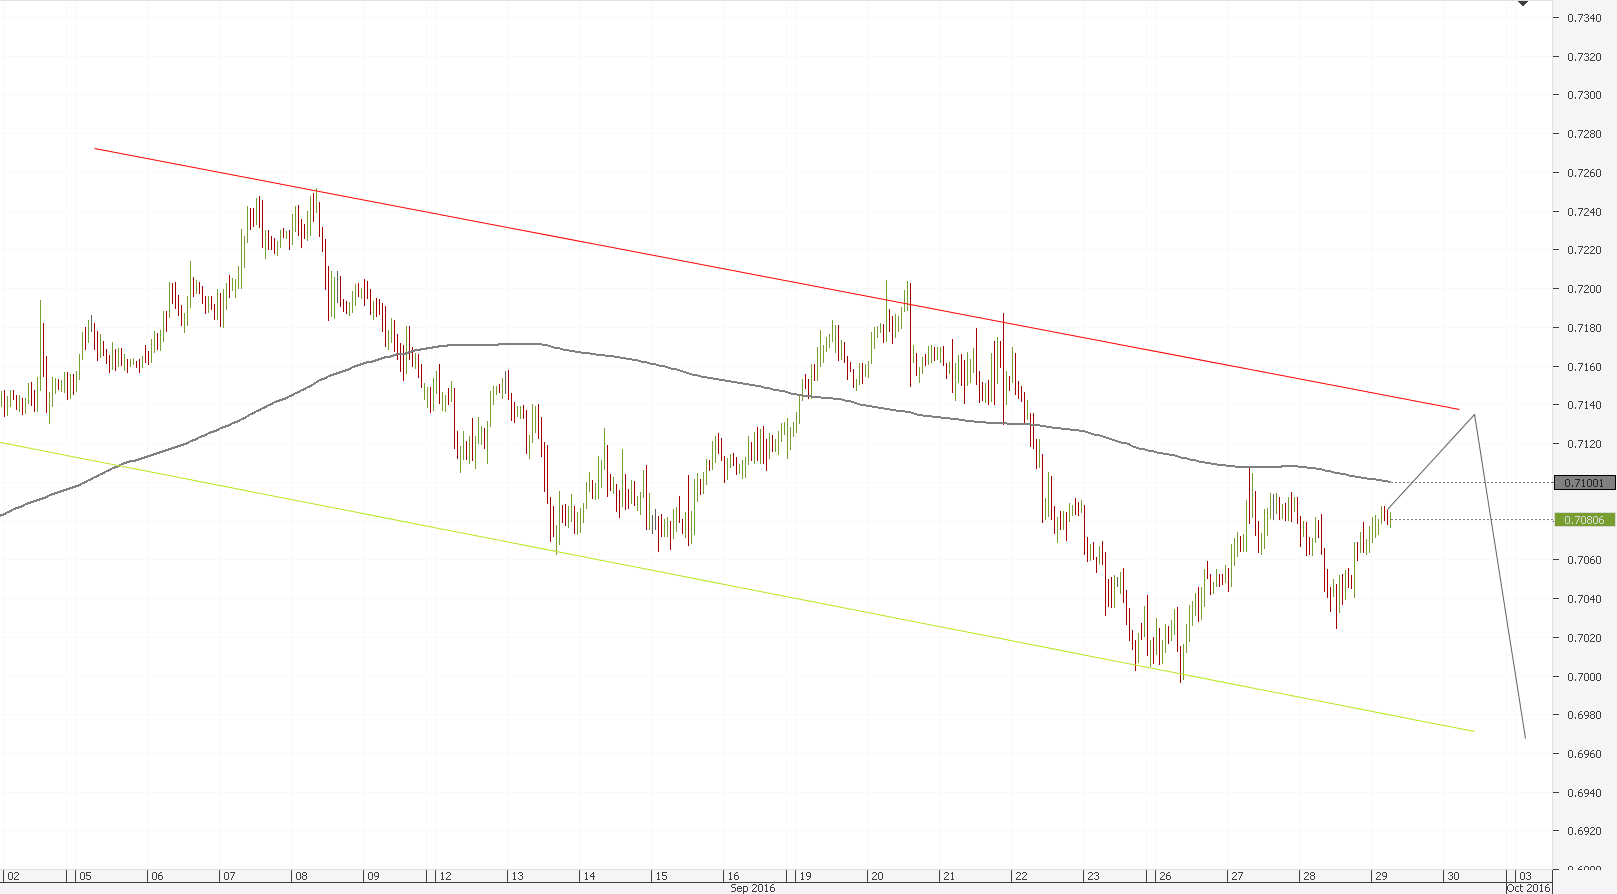Click the 03 October date label
This screenshot has height=894, width=1617.
click(x=1525, y=876)
